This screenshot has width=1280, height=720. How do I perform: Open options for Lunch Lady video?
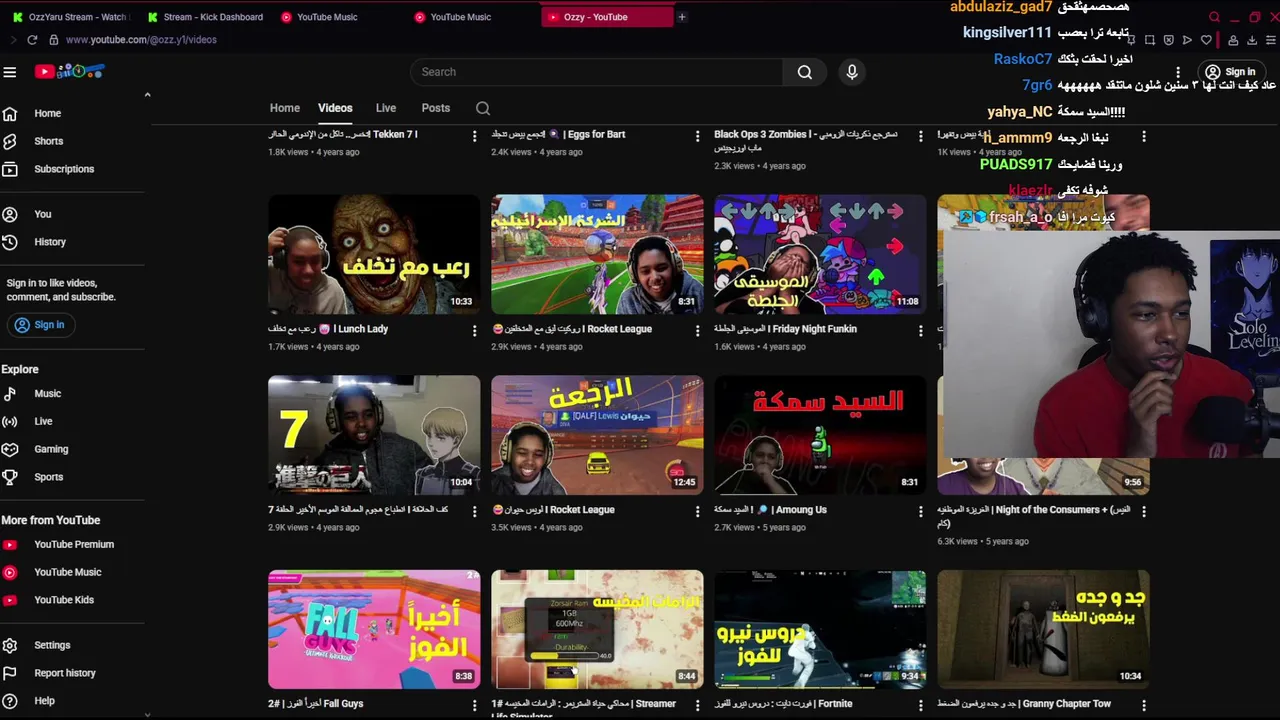(x=475, y=330)
